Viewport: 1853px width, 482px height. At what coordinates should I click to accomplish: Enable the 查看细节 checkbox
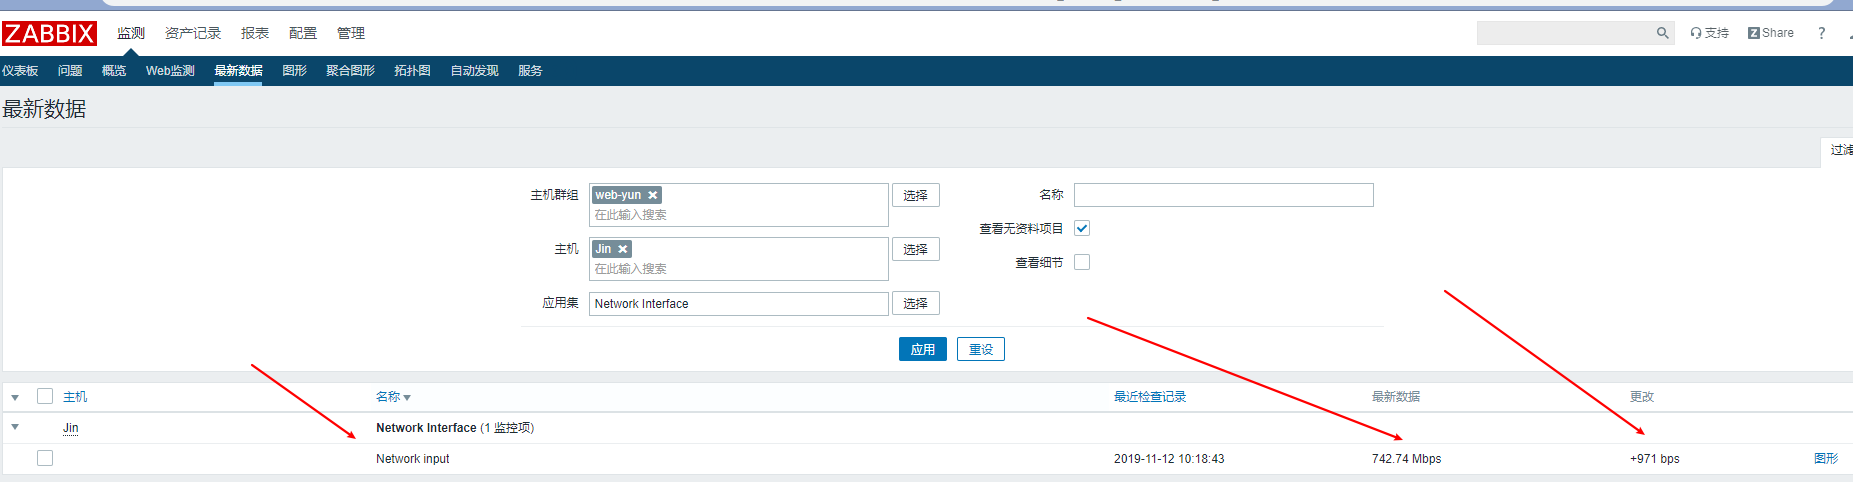[x=1082, y=262]
